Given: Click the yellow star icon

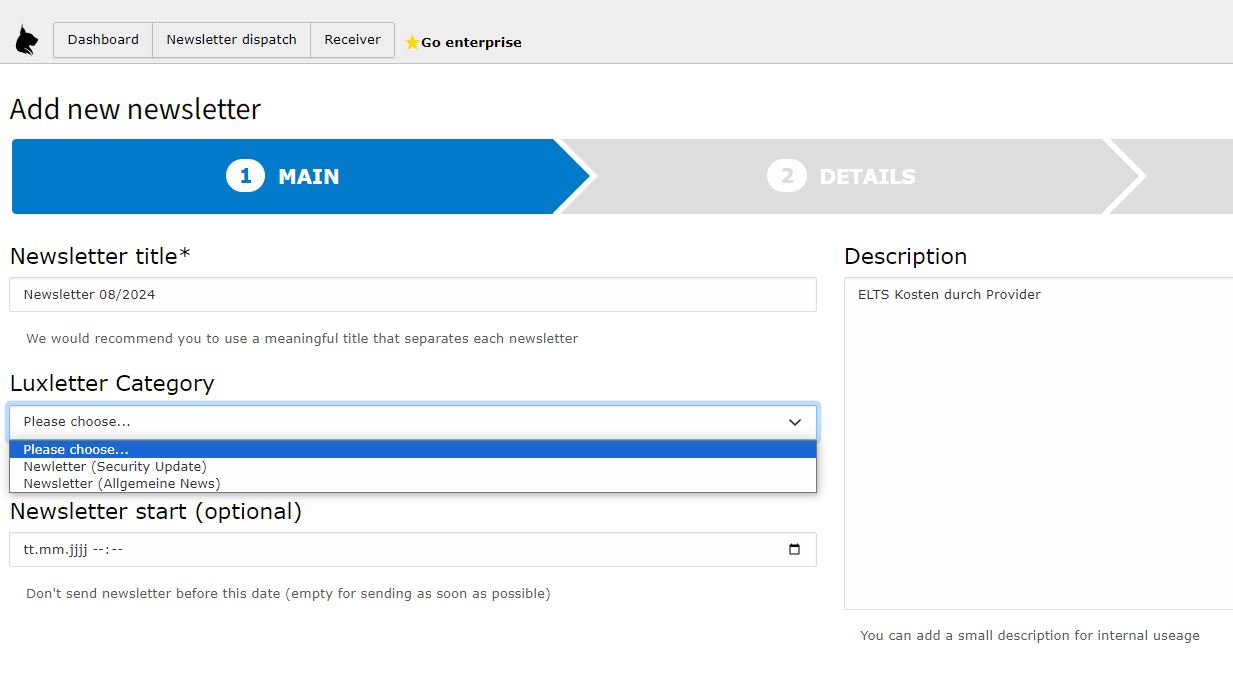Looking at the screenshot, I should point(412,43).
